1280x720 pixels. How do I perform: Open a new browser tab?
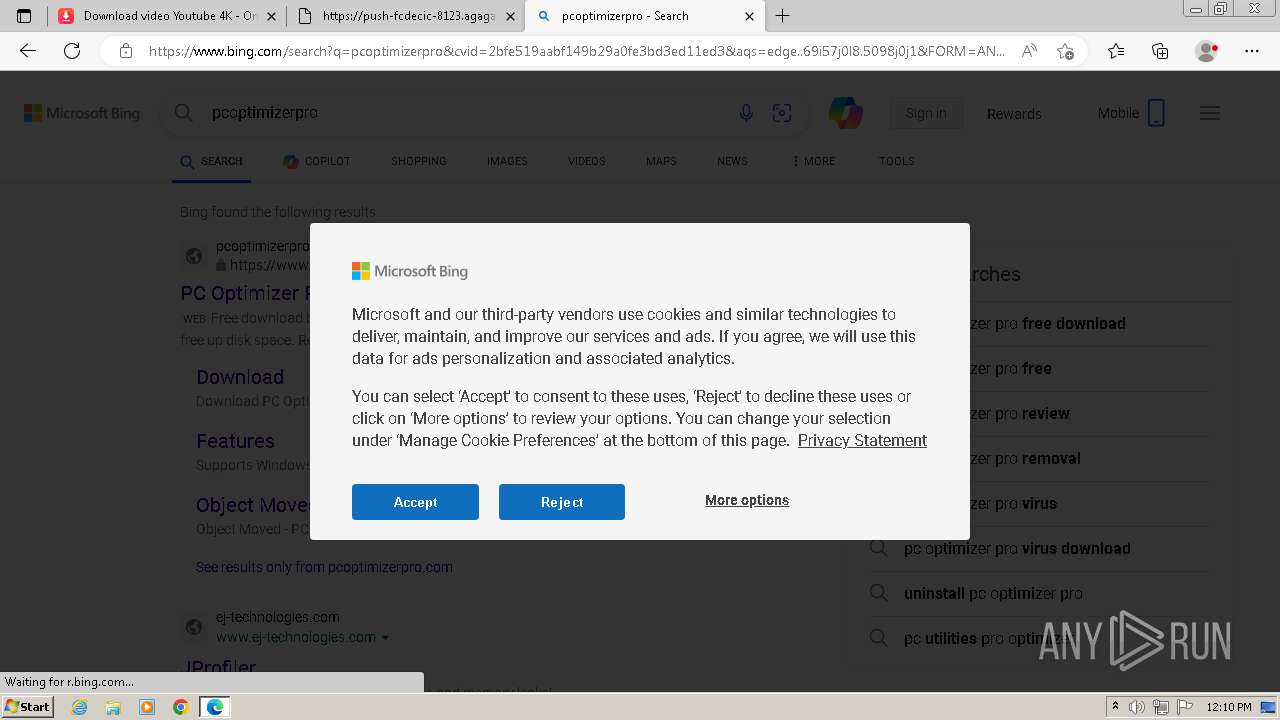pyautogui.click(x=783, y=16)
